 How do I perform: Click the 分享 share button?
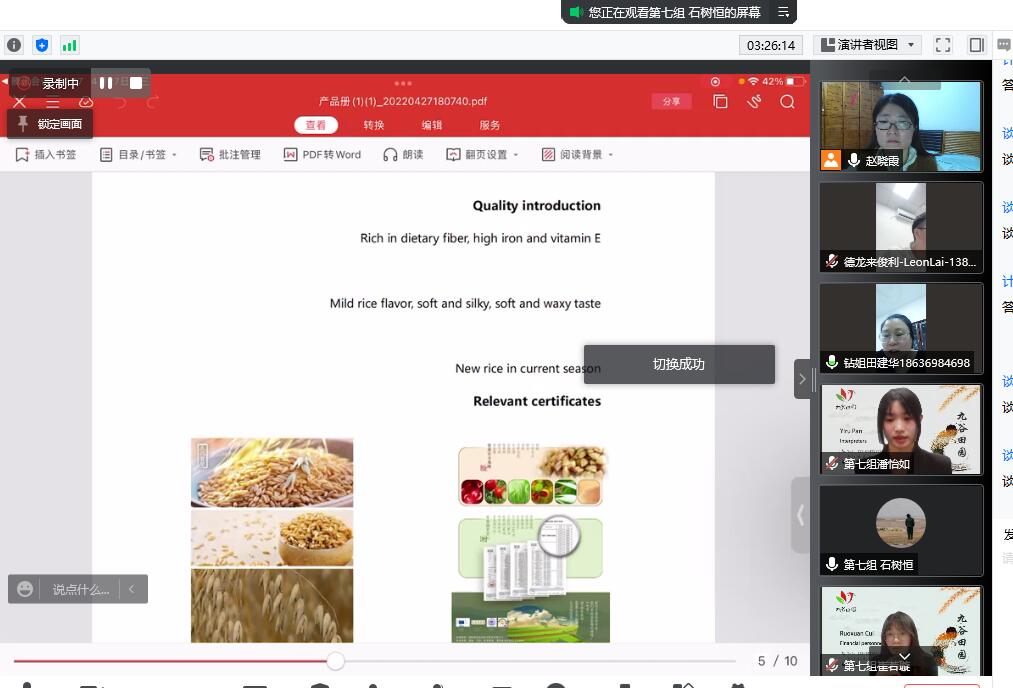(x=671, y=101)
